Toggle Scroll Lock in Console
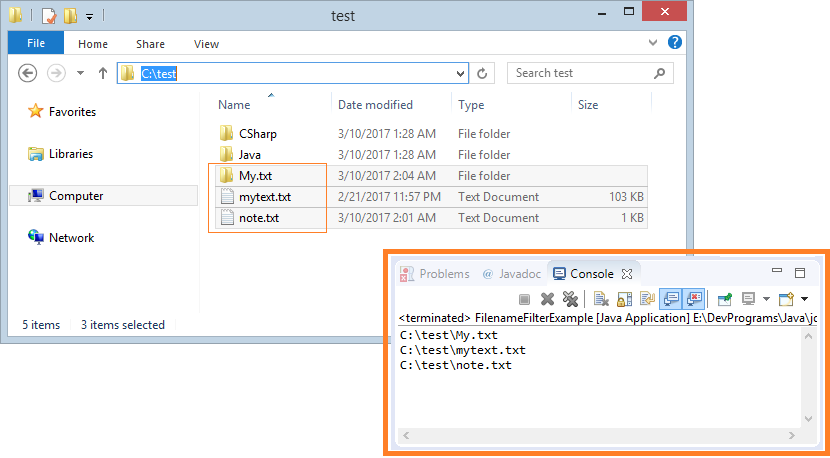The width and height of the screenshot is (830, 458). pos(624,299)
